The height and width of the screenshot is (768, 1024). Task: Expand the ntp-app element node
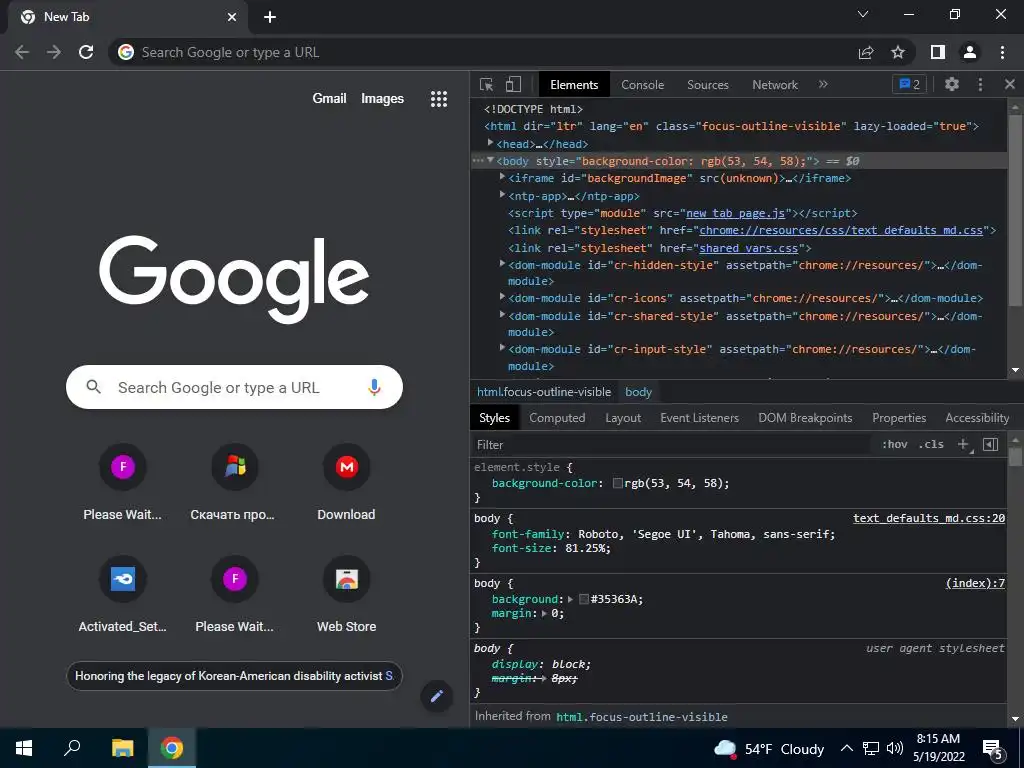[x=502, y=195]
